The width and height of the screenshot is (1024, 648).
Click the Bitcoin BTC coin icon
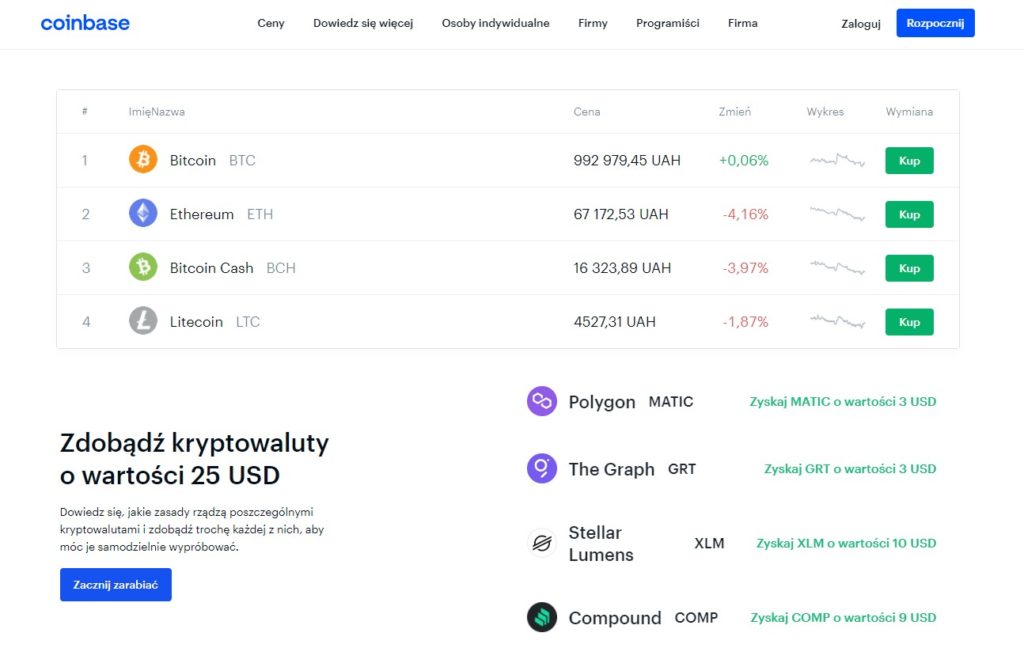(142, 160)
